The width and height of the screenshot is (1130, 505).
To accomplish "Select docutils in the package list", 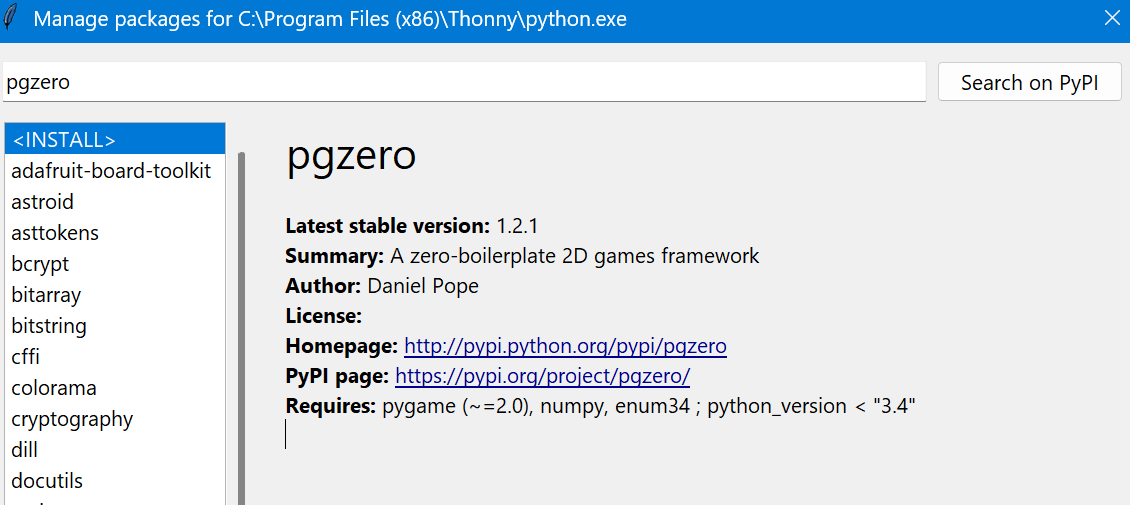I will click(115, 481).
